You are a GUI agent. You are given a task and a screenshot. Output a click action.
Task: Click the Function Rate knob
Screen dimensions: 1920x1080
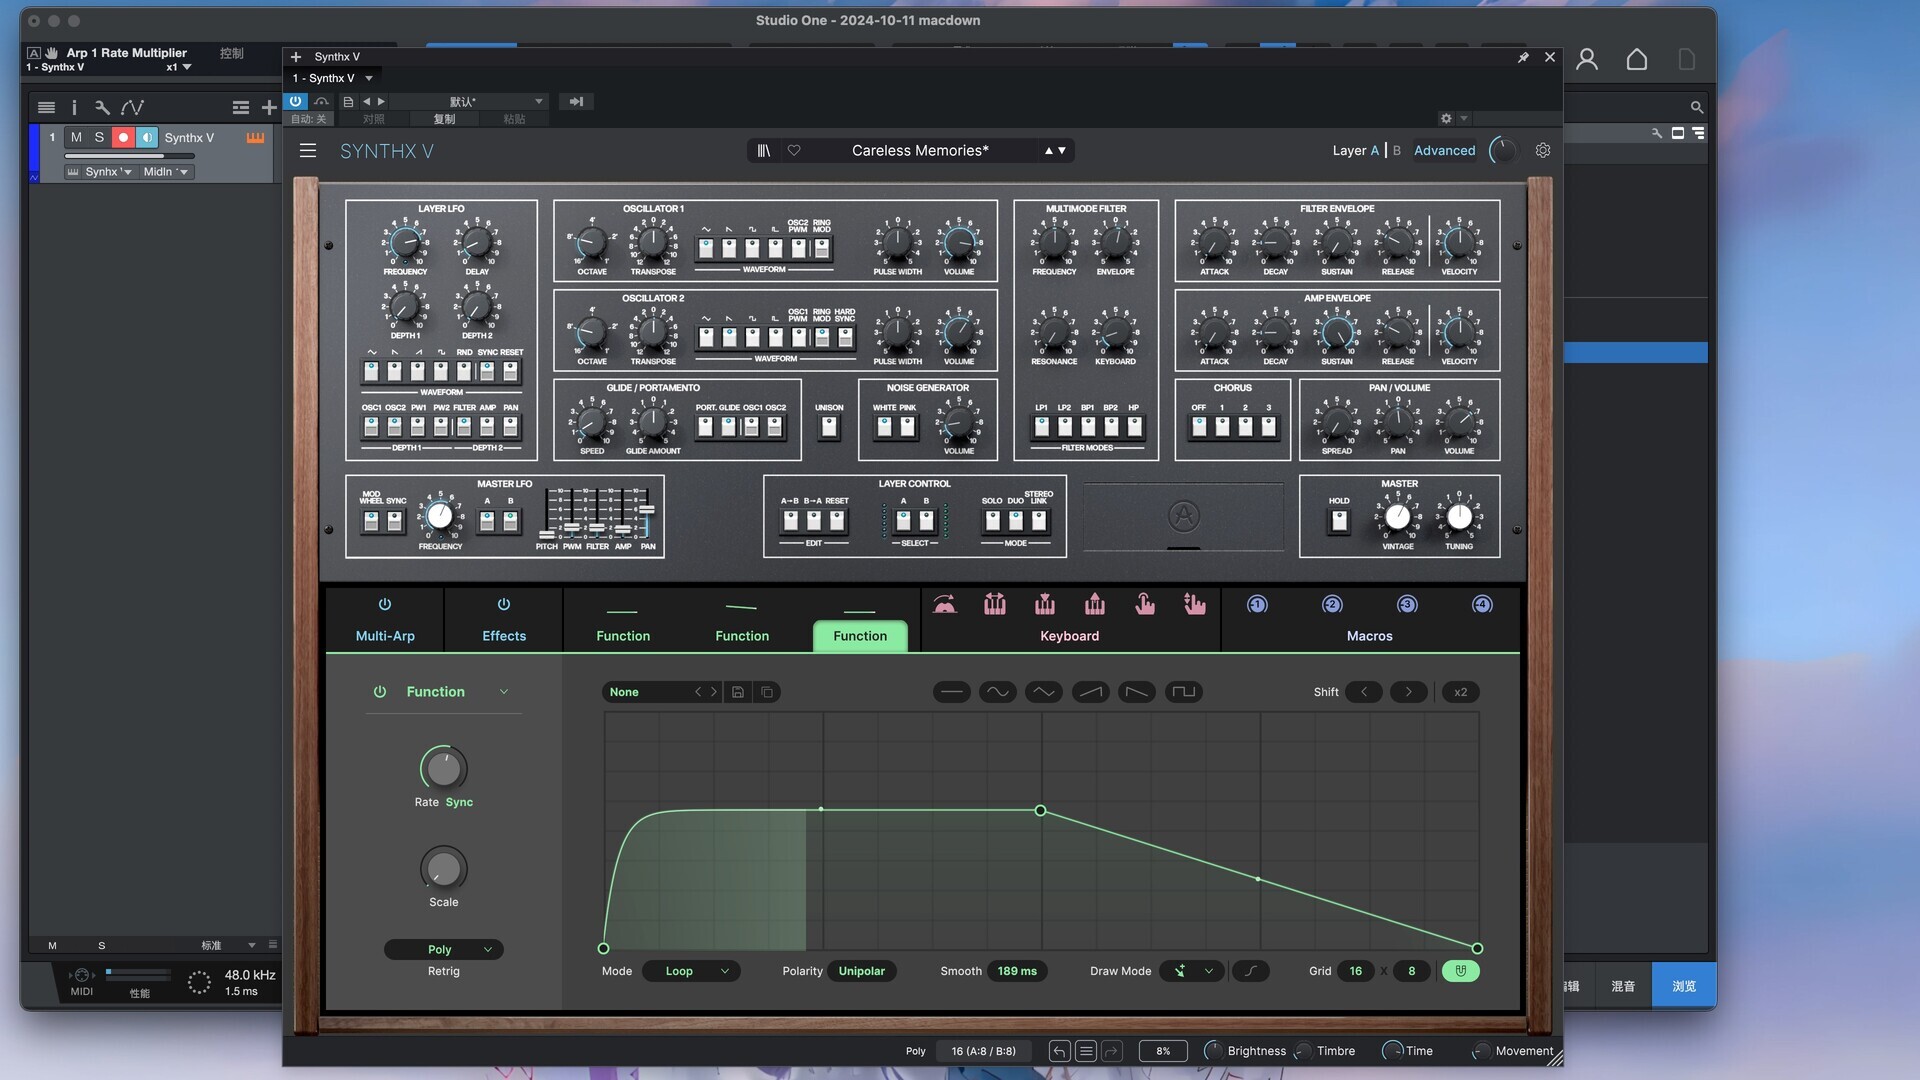443,768
